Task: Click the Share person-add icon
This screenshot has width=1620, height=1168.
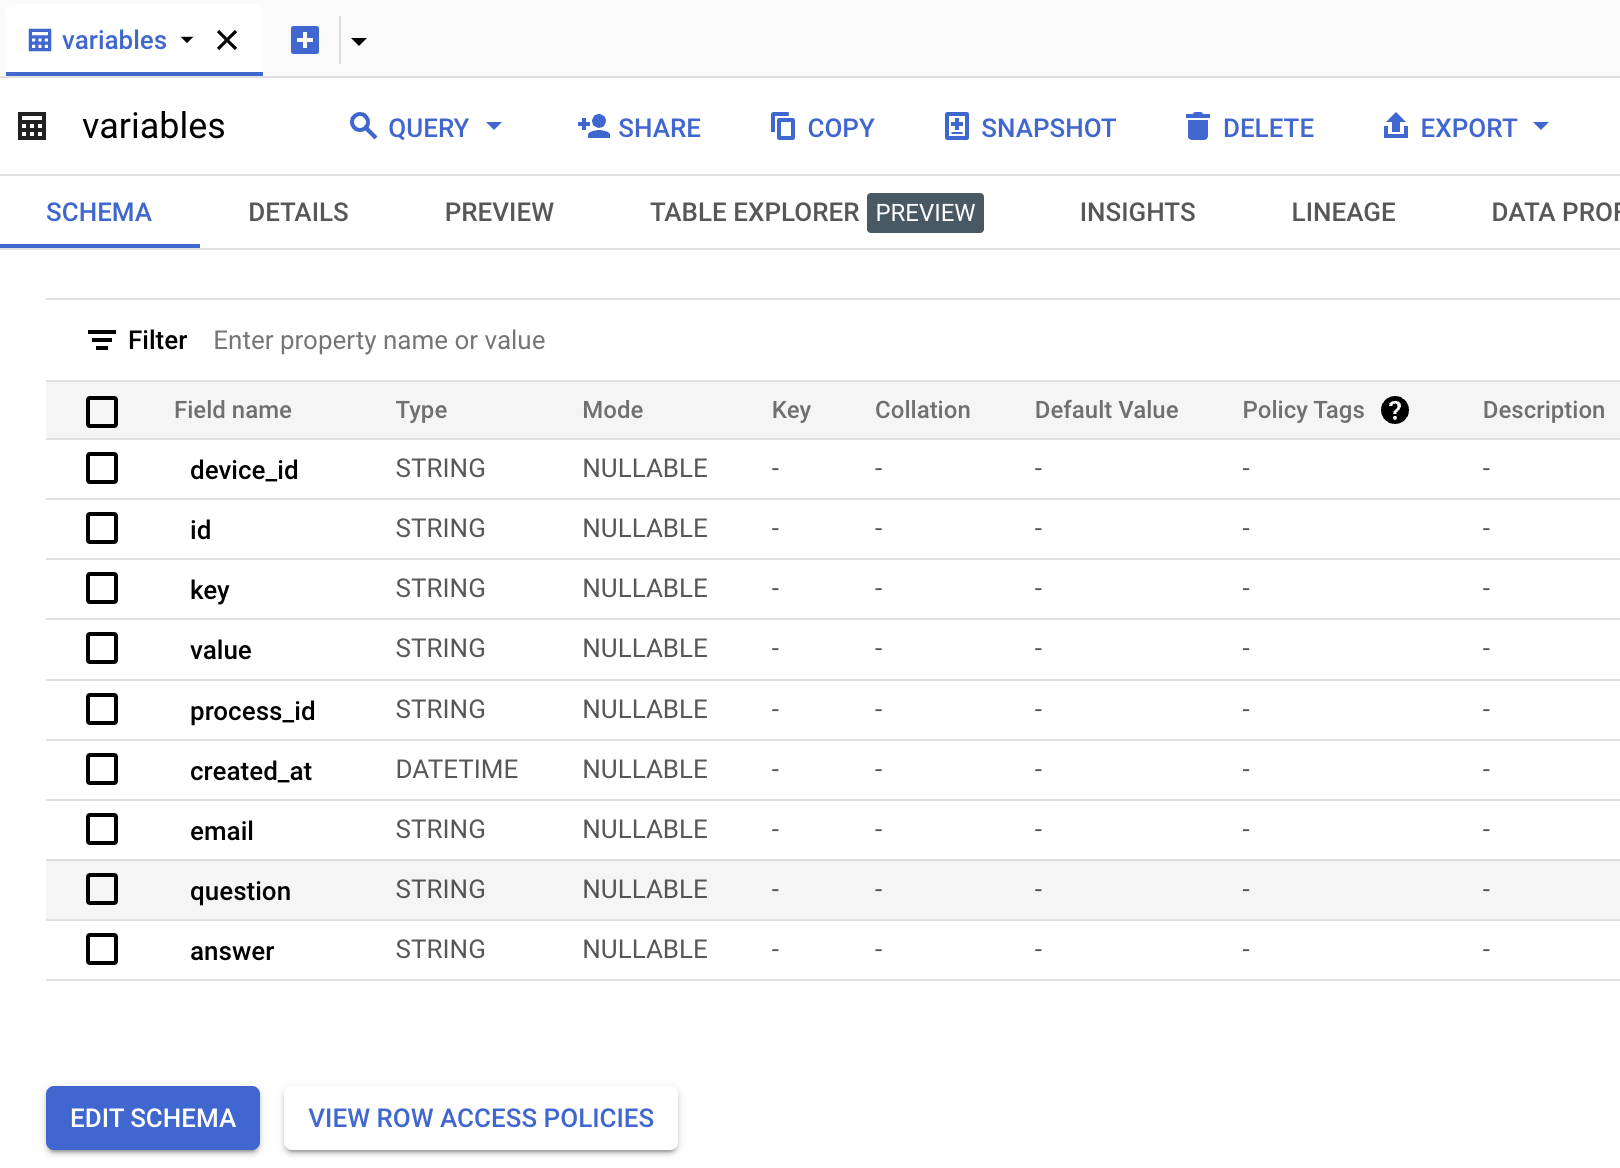Action: coord(593,127)
